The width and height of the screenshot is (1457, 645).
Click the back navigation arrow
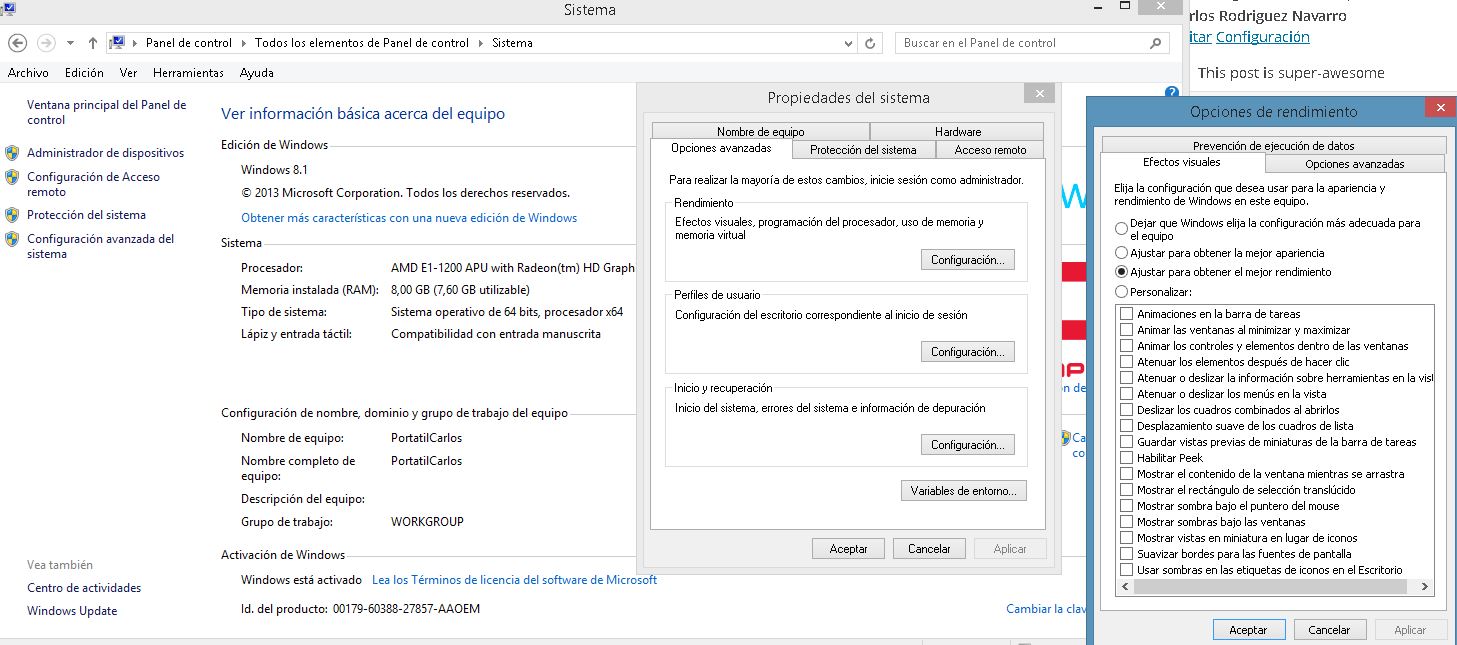[x=17, y=43]
